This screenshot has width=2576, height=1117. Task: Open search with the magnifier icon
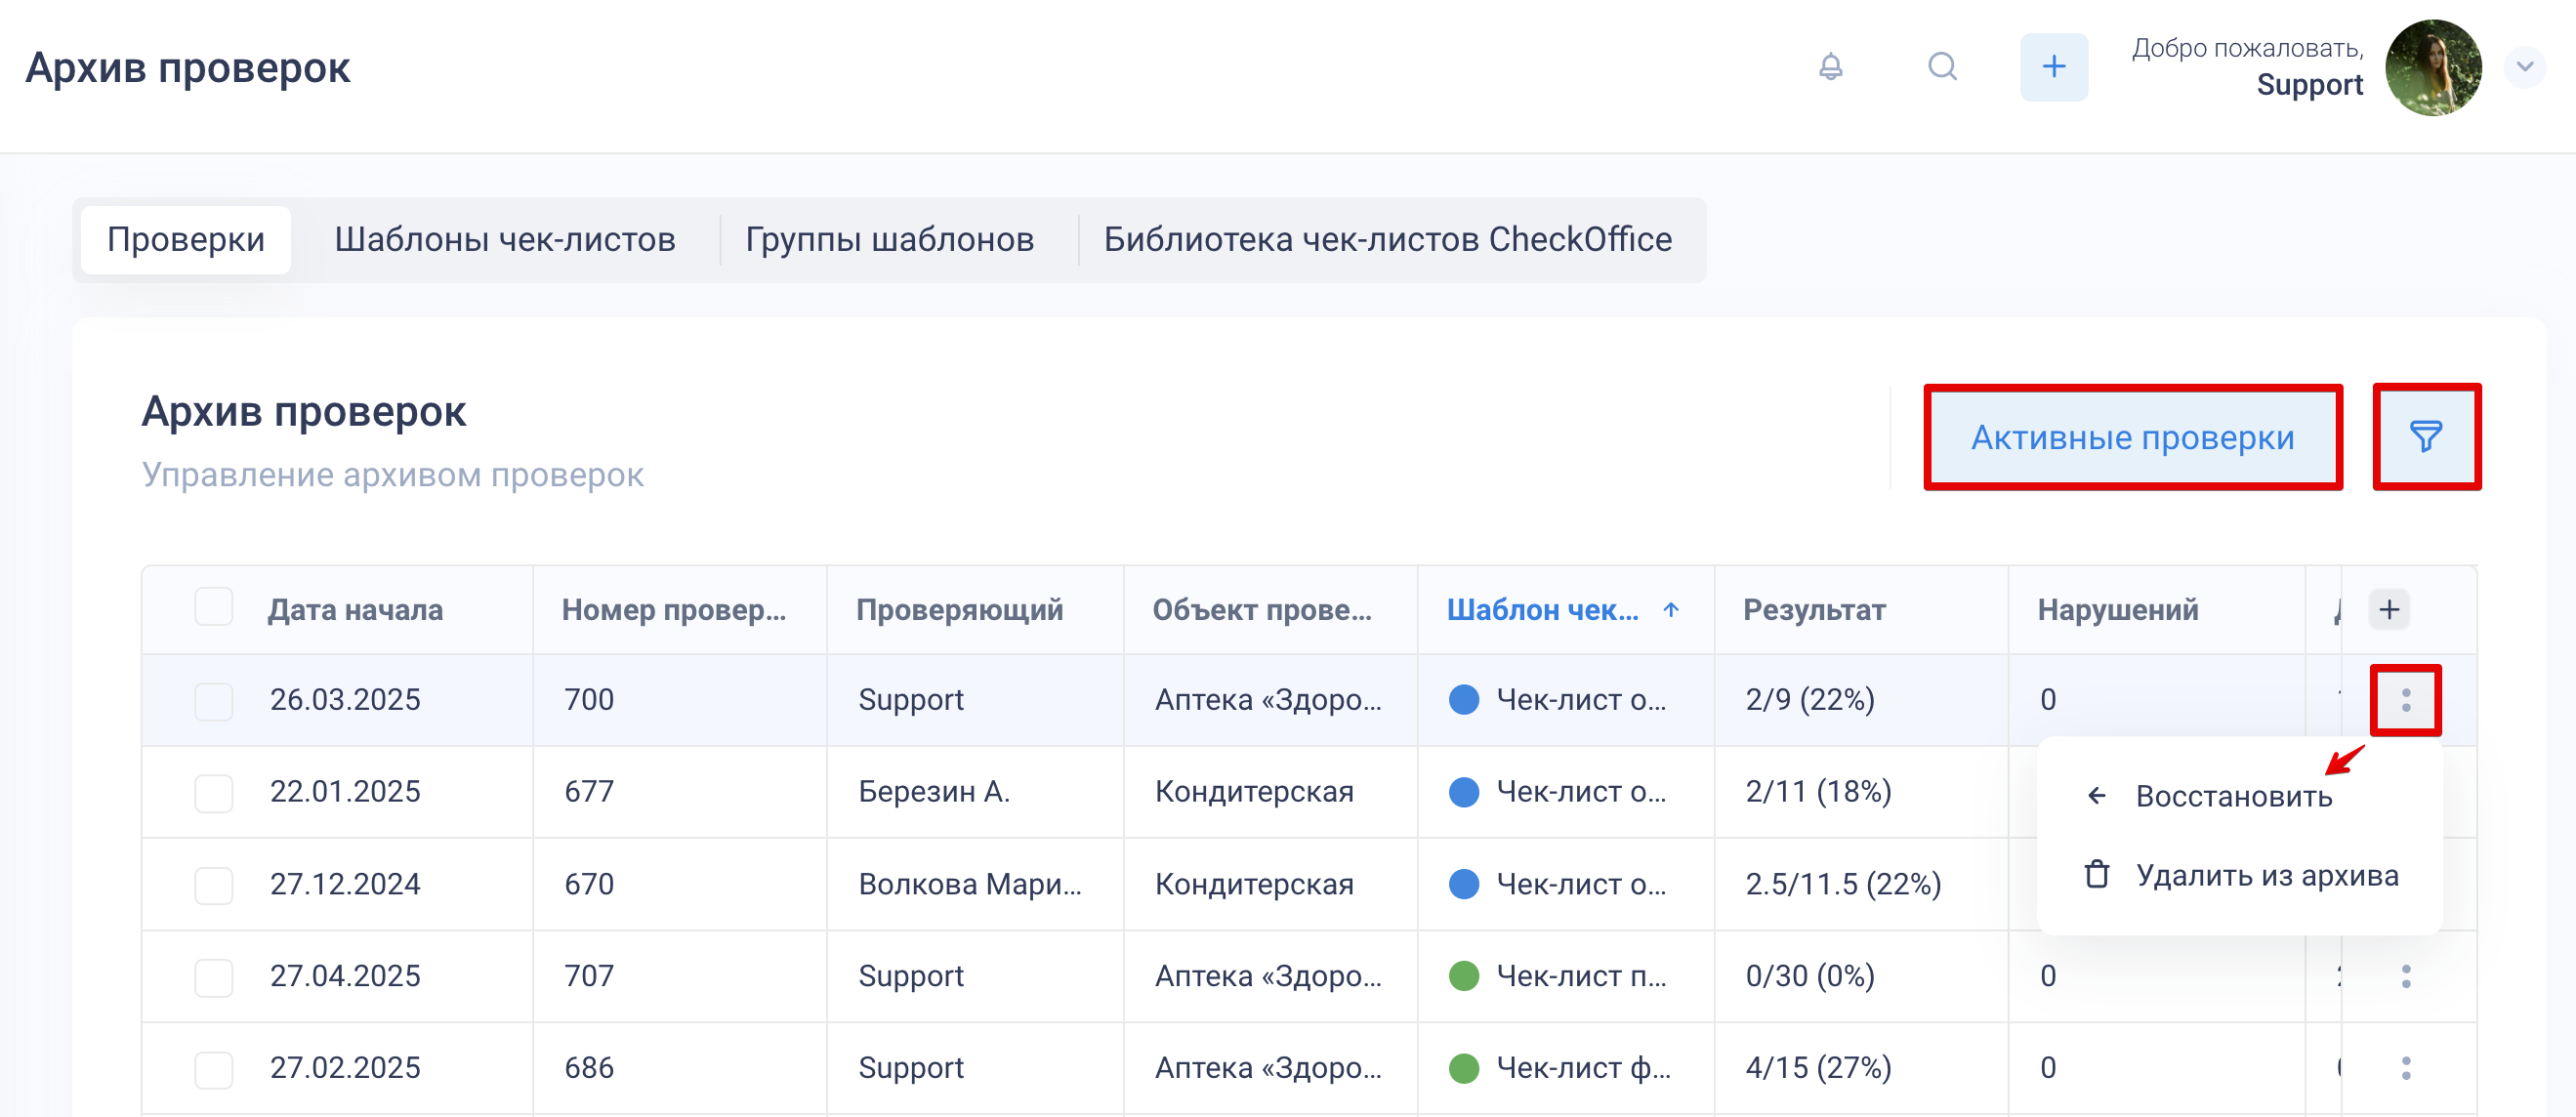pyautogui.click(x=1942, y=67)
